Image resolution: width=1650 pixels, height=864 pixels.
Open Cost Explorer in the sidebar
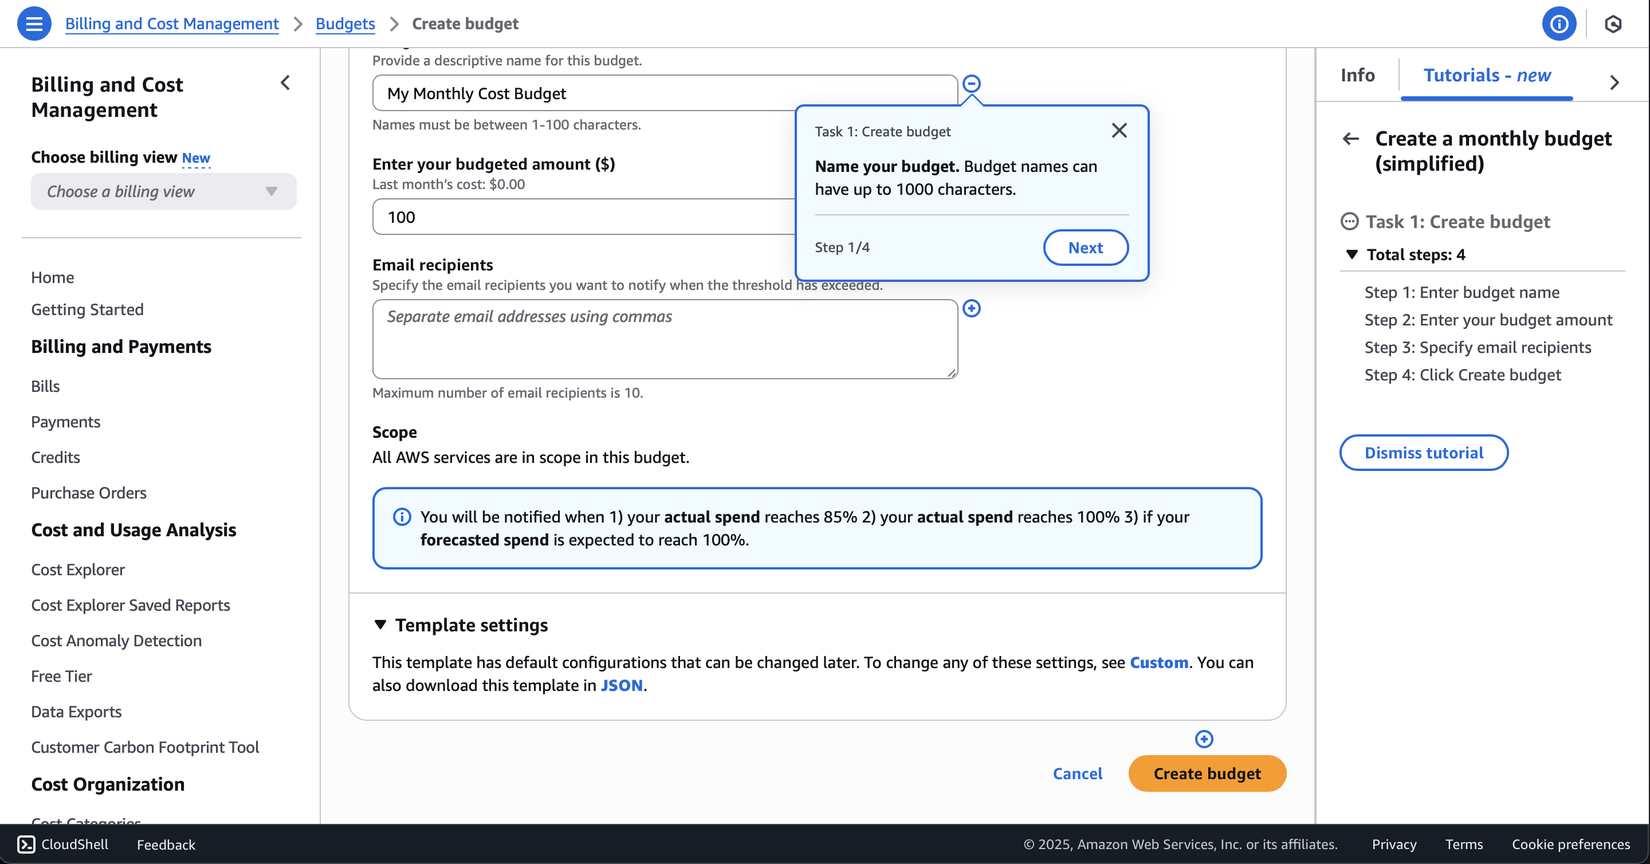[78, 569]
